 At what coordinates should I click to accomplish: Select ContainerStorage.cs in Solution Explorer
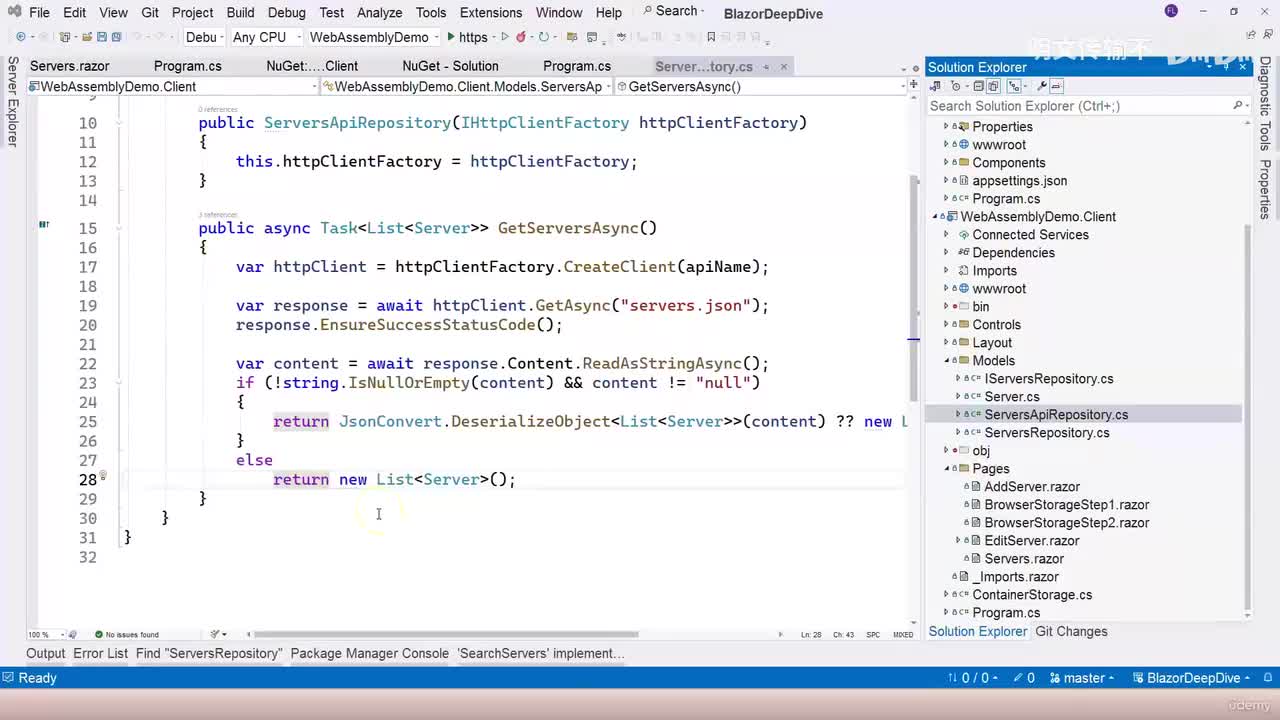pyautogui.click(x=1032, y=595)
